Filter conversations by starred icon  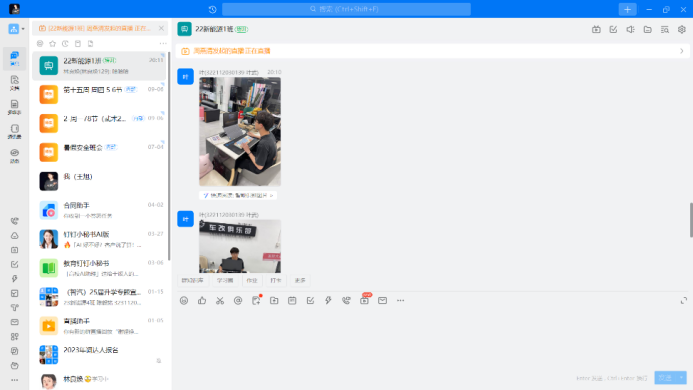pyautogui.click(x=53, y=43)
